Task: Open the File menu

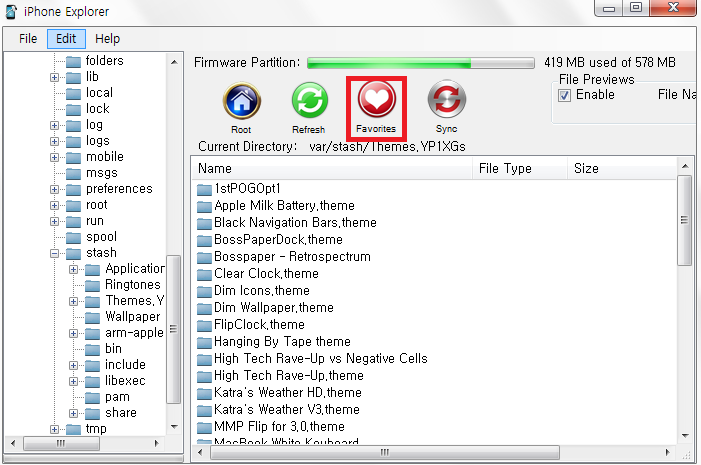Action: [x=28, y=39]
